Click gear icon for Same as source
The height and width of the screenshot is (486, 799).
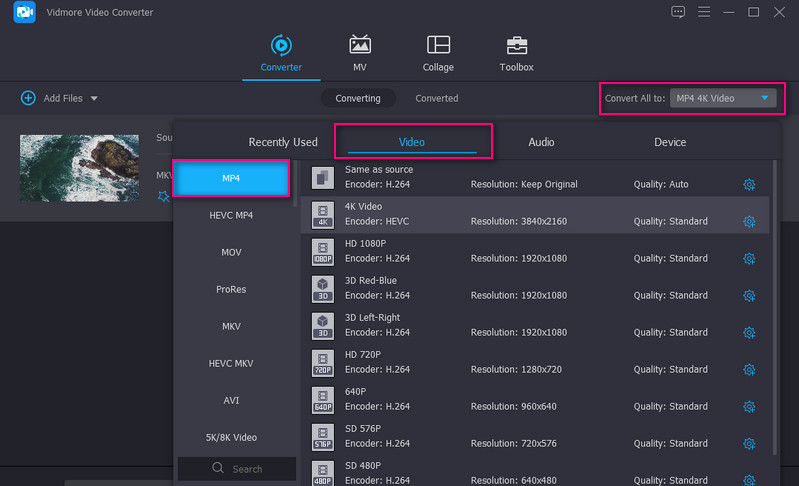[x=748, y=185]
